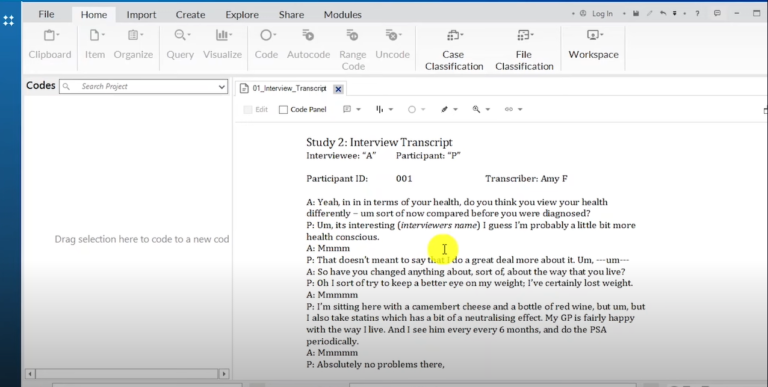The image size is (768, 387).
Task: Open the Visualize ribbon menu
Action: (x=222, y=45)
